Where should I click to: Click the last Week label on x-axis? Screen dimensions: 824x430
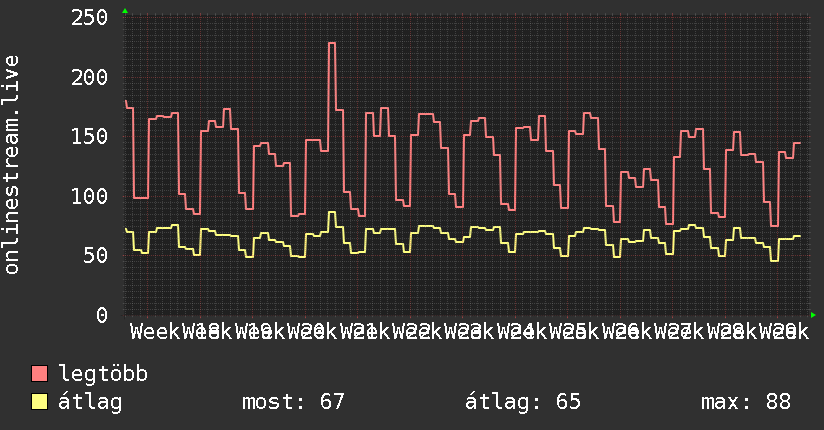784,332
